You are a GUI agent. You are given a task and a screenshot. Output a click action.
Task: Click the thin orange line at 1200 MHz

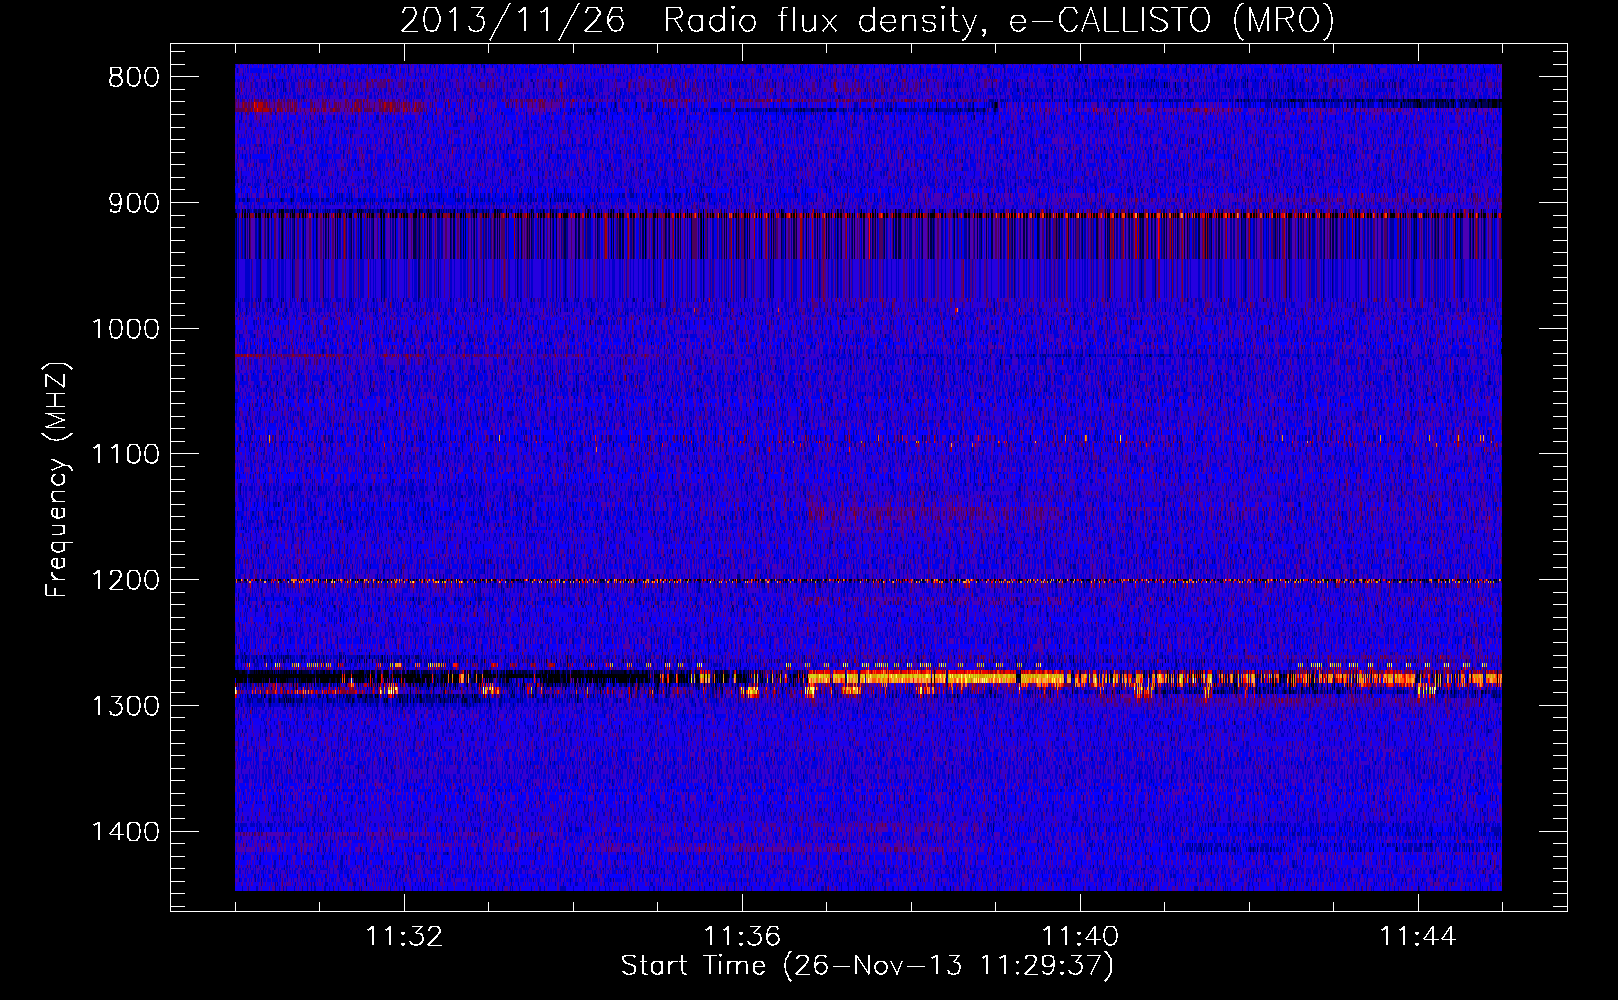tap(868, 581)
